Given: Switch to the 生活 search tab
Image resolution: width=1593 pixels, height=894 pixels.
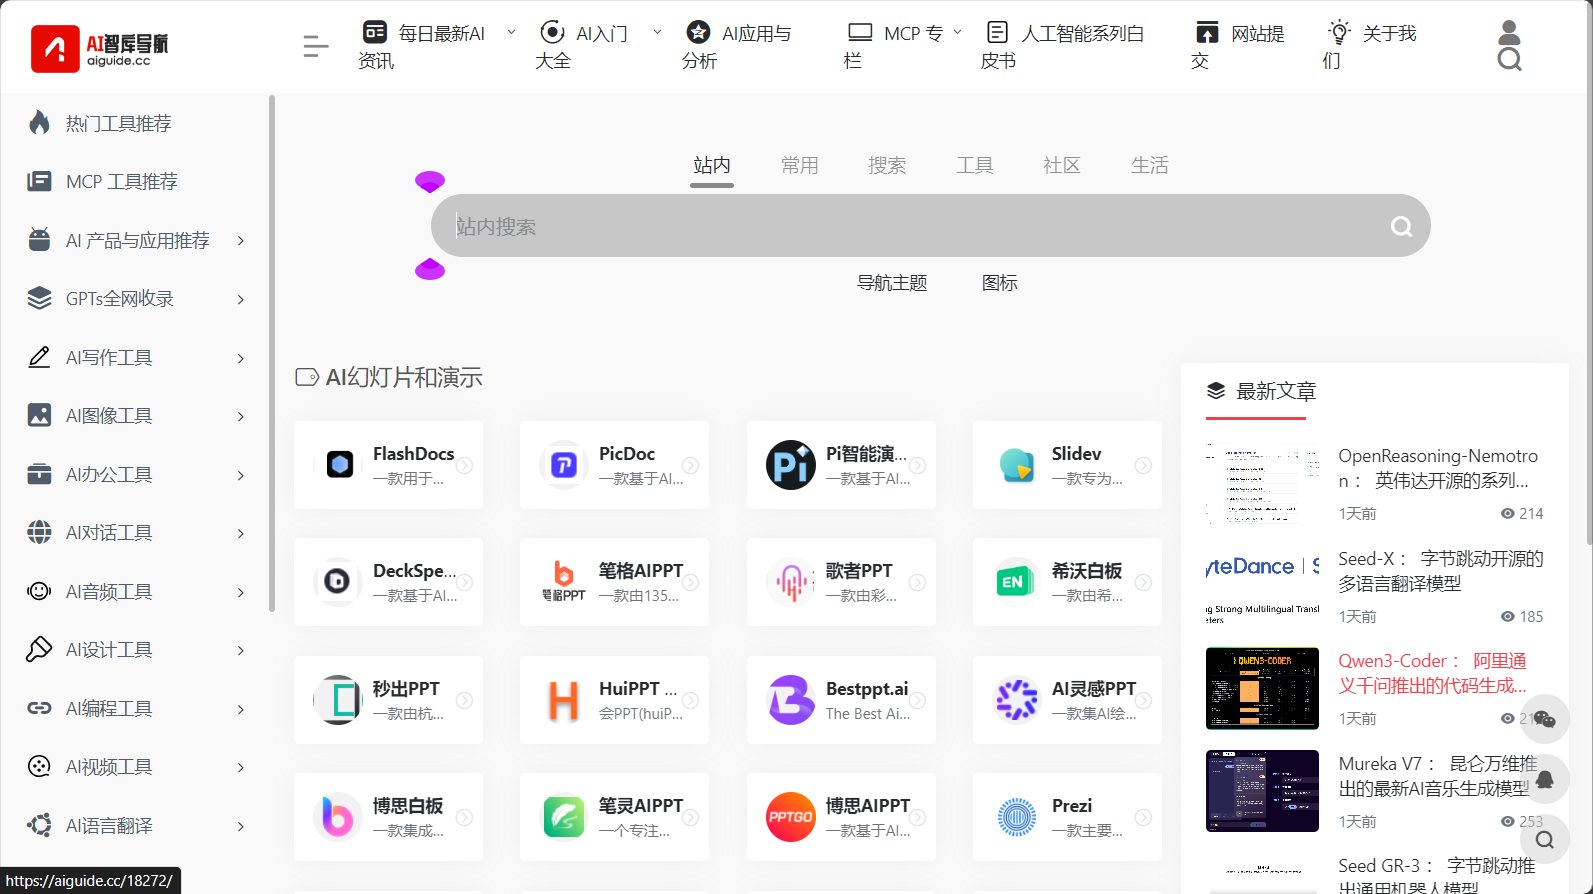Looking at the screenshot, I should pyautogui.click(x=1150, y=166).
